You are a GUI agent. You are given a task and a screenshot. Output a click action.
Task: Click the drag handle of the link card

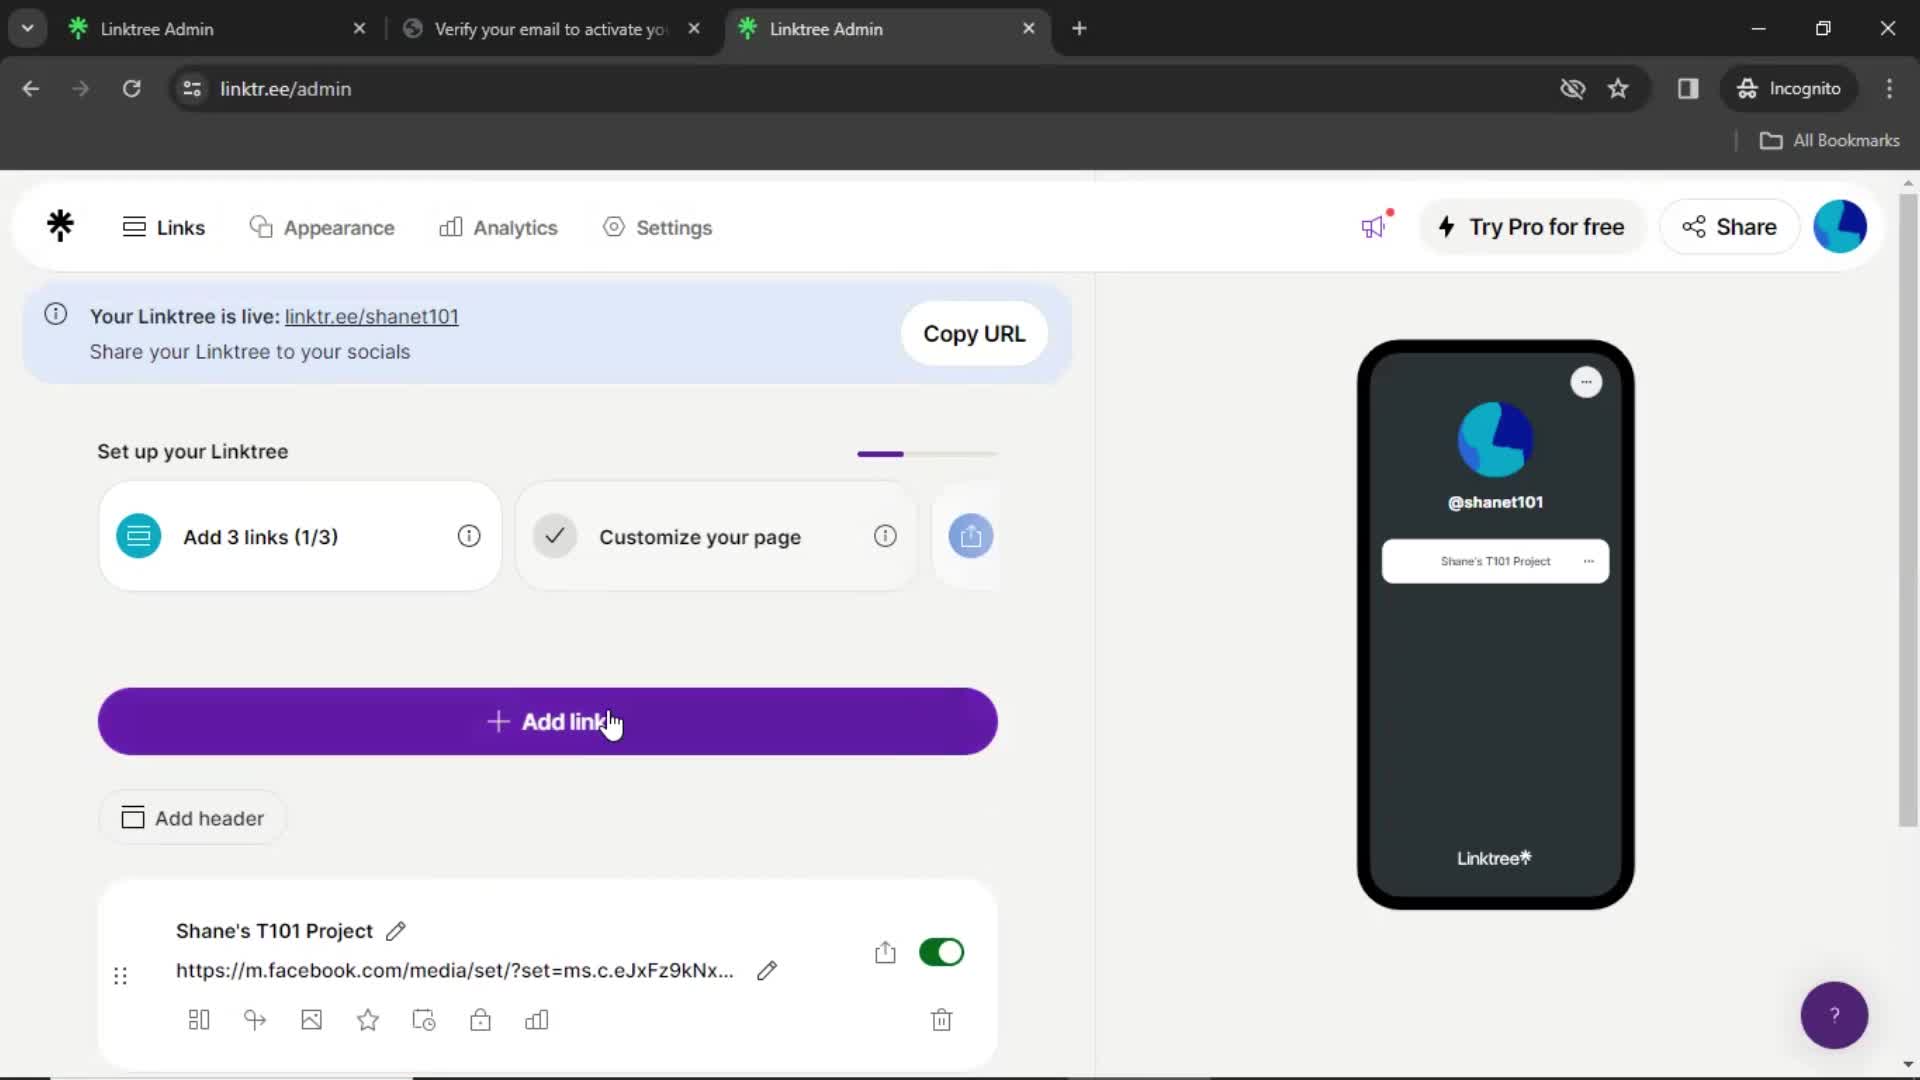(120, 976)
